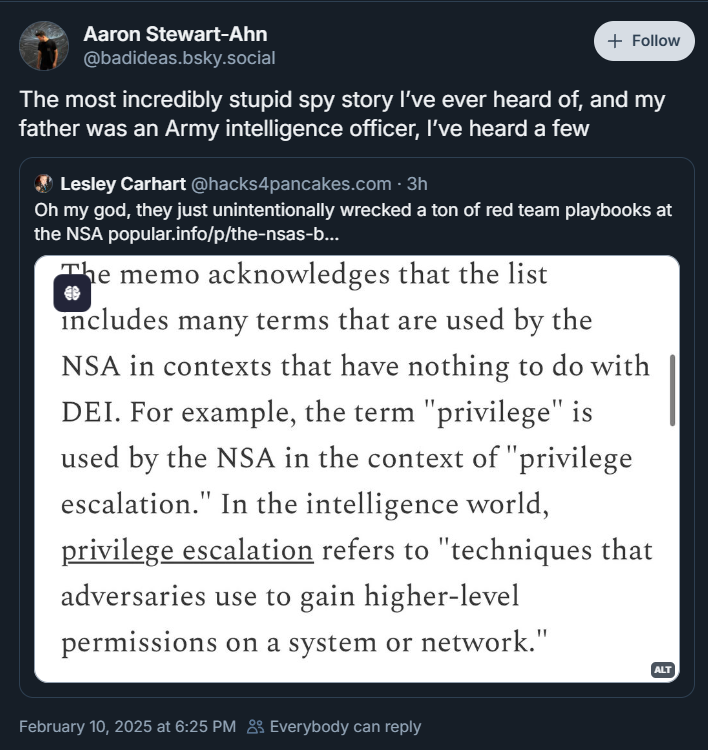Open the @badideas.bsky.social handle link

pyautogui.click(x=179, y=58)
